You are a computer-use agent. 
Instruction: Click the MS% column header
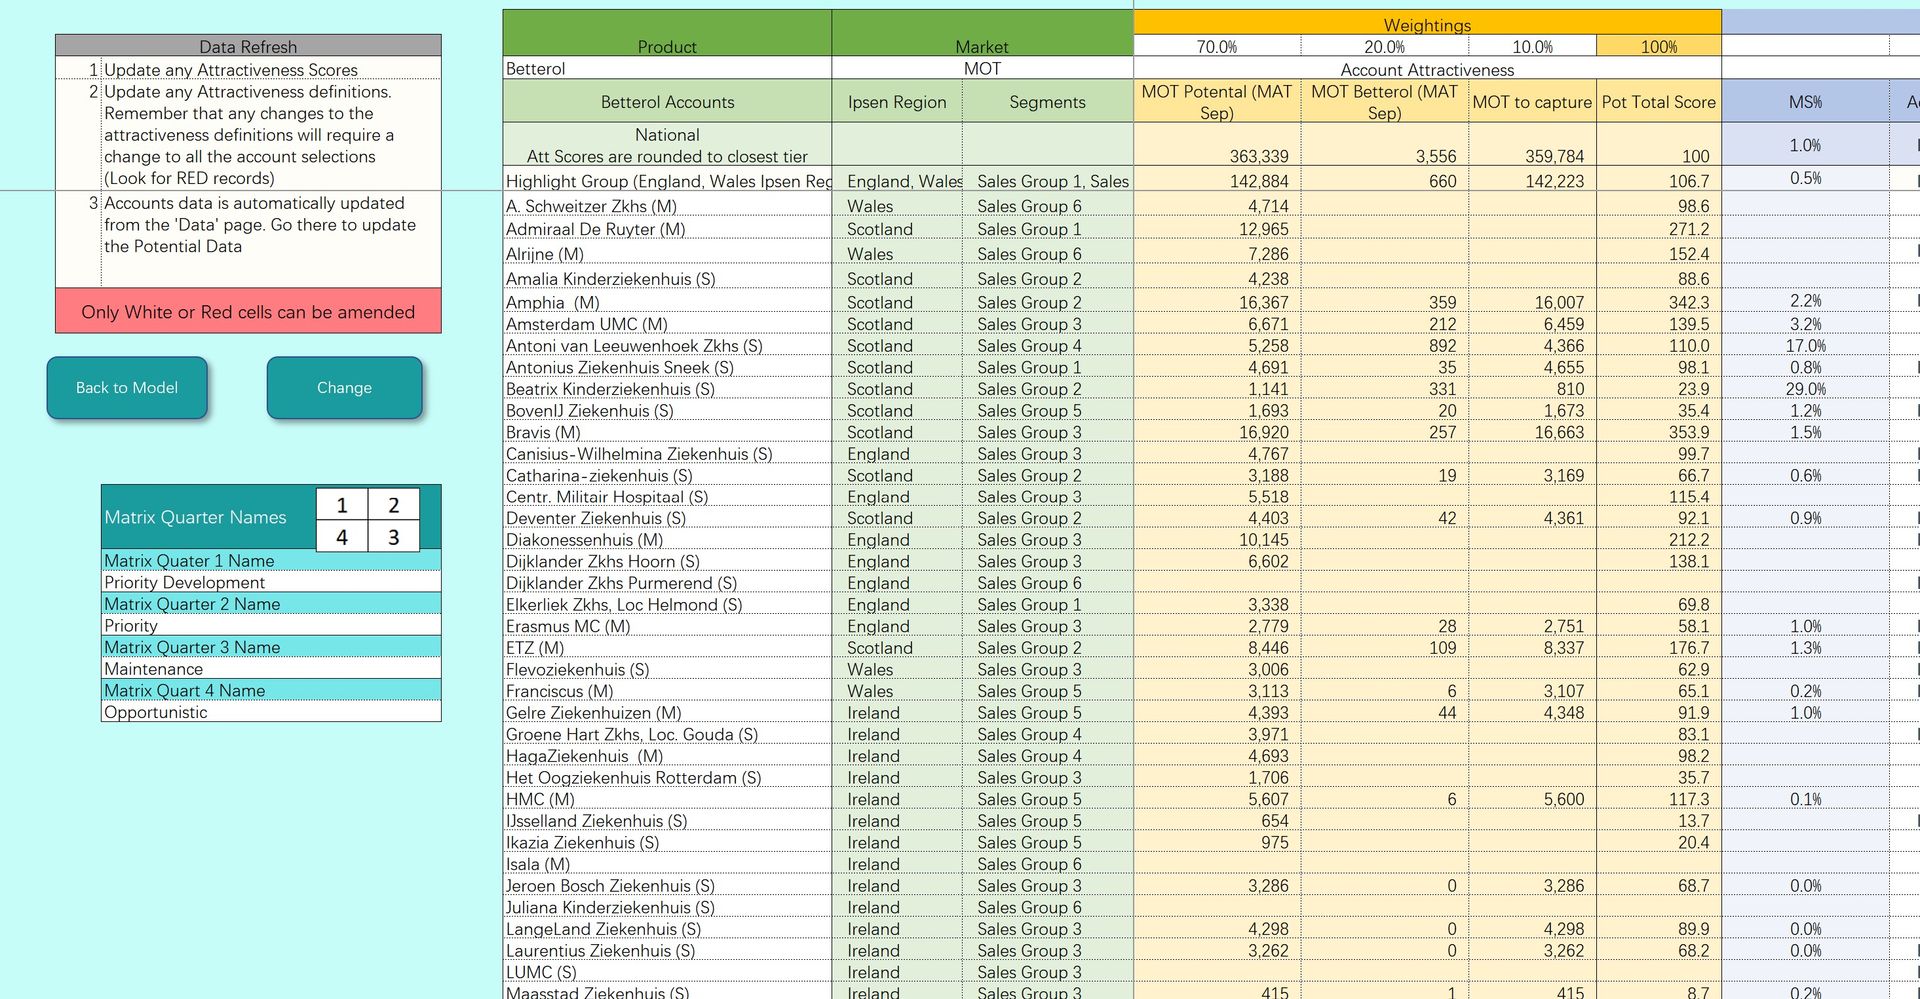click(x=1805, y=101)
